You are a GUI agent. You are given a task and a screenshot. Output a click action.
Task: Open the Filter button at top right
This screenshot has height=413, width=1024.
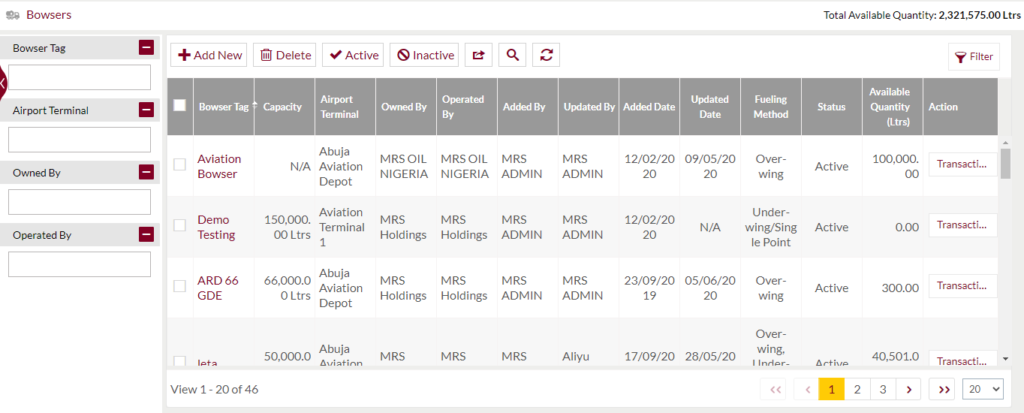974,57
